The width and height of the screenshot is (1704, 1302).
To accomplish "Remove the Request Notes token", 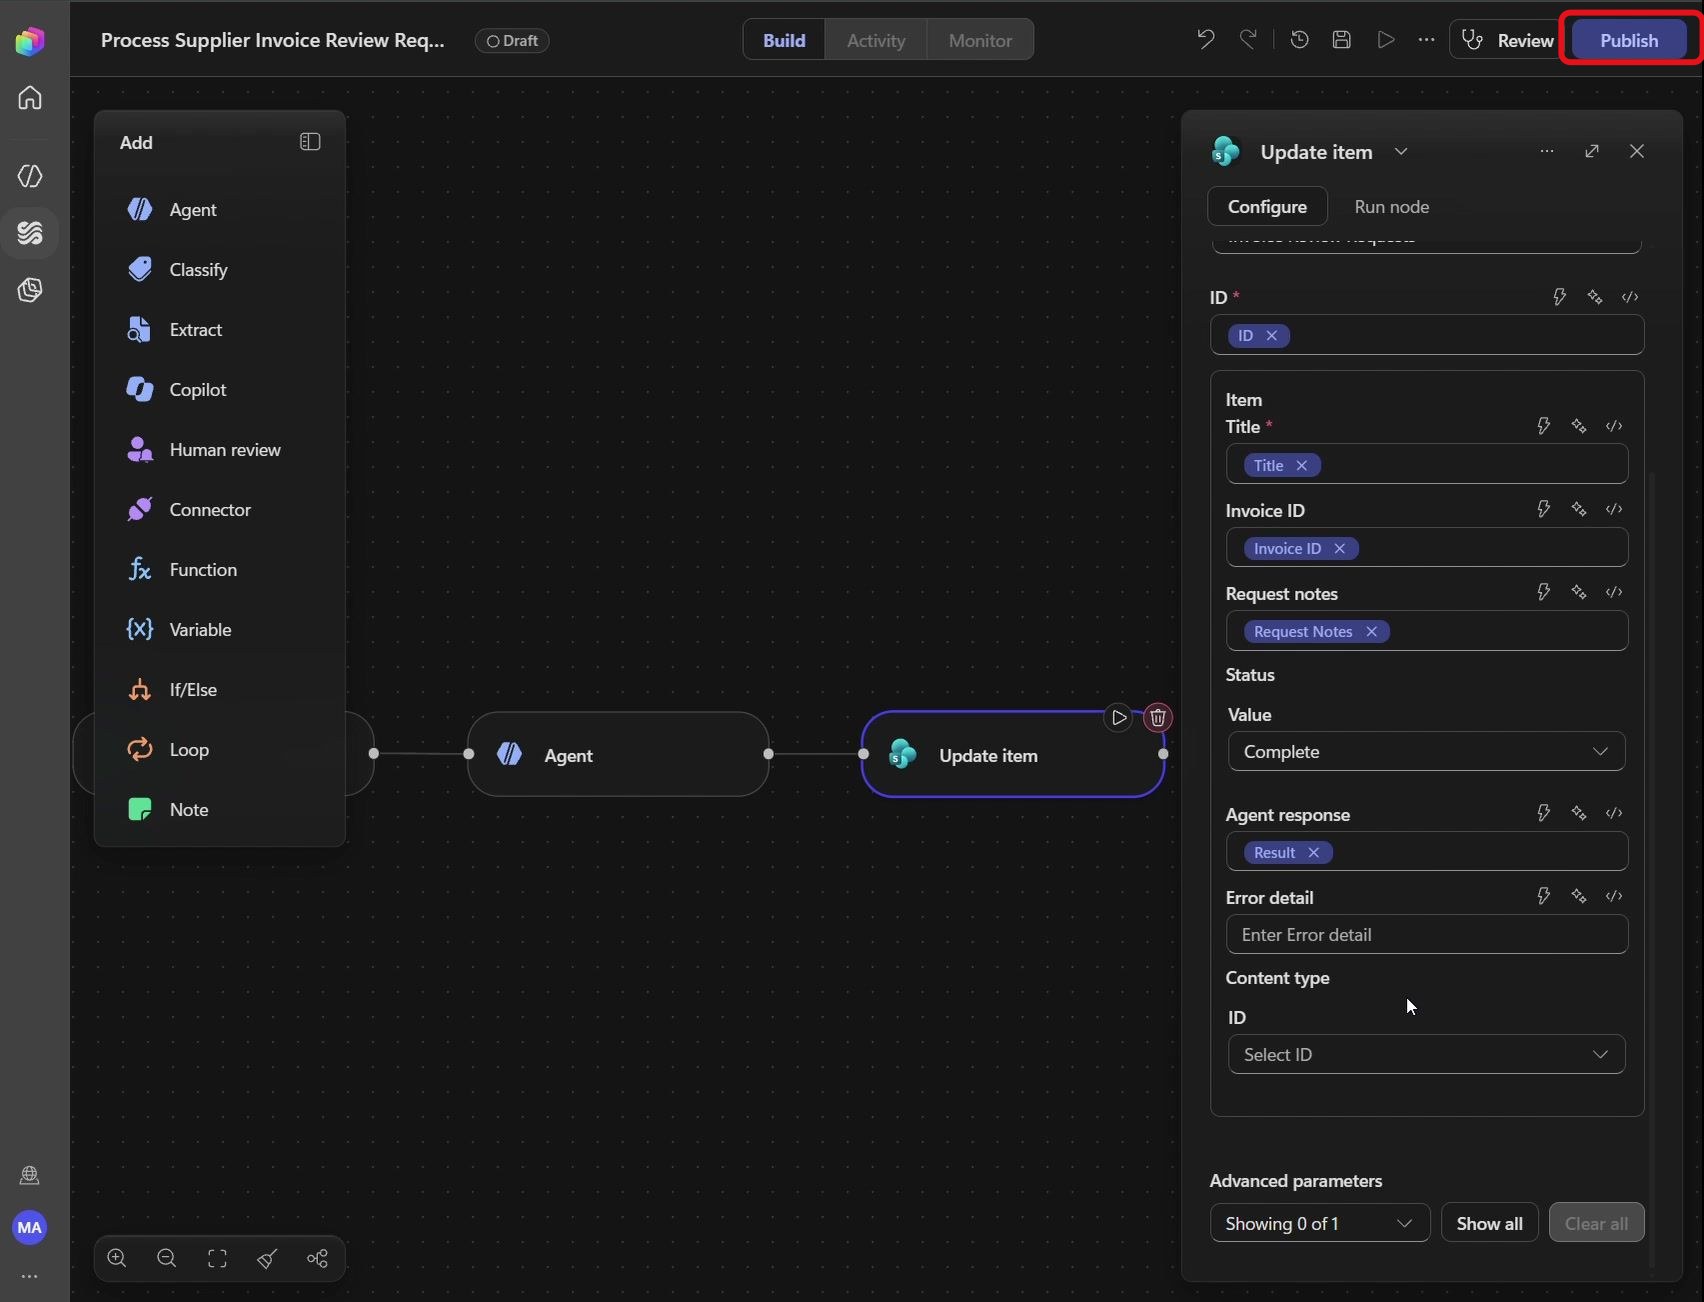I will [1371, 631].
